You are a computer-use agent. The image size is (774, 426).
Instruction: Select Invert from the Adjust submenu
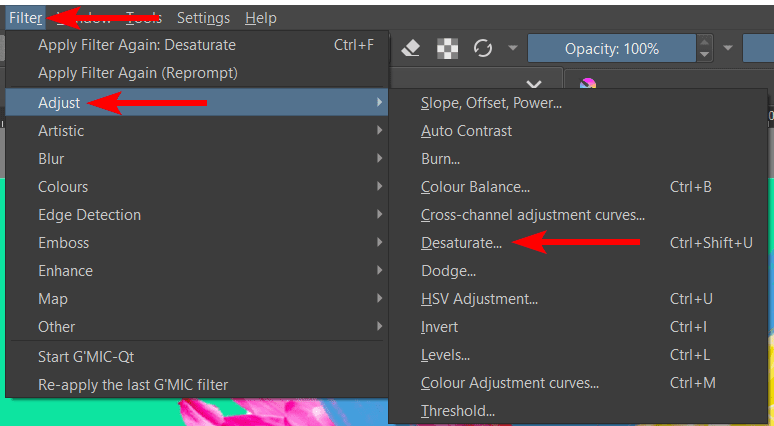pyautogui.click(x=439, y=327)
